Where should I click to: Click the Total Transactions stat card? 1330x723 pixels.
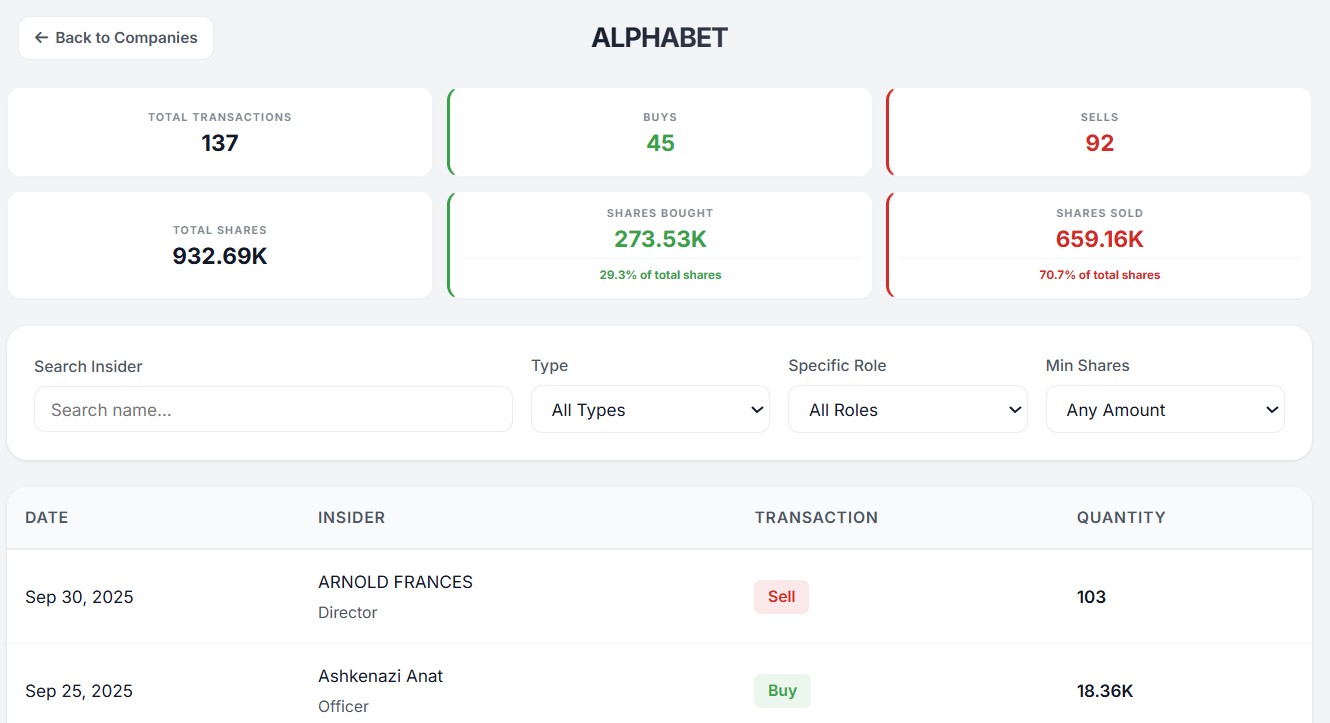(219, 131)
